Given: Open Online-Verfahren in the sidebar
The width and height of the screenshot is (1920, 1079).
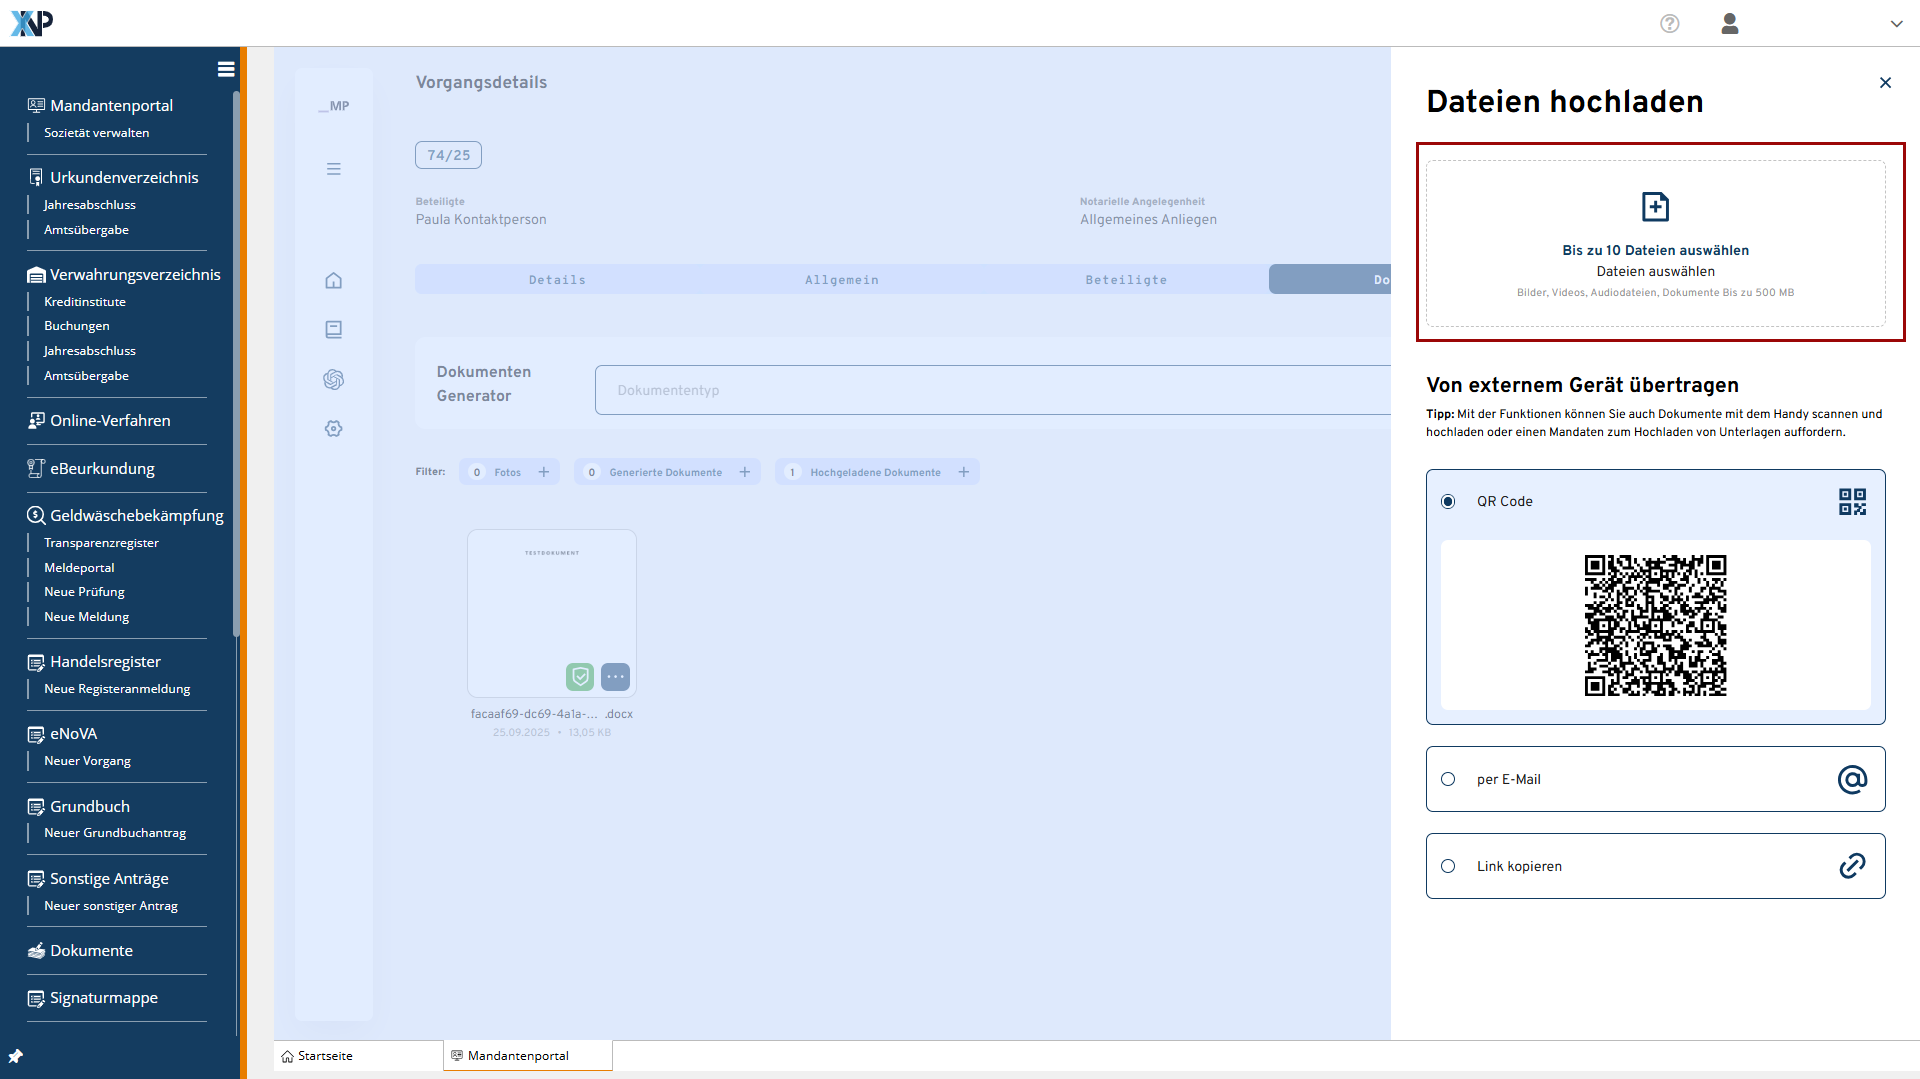Looking at the screenshot, I should point(110,420).
